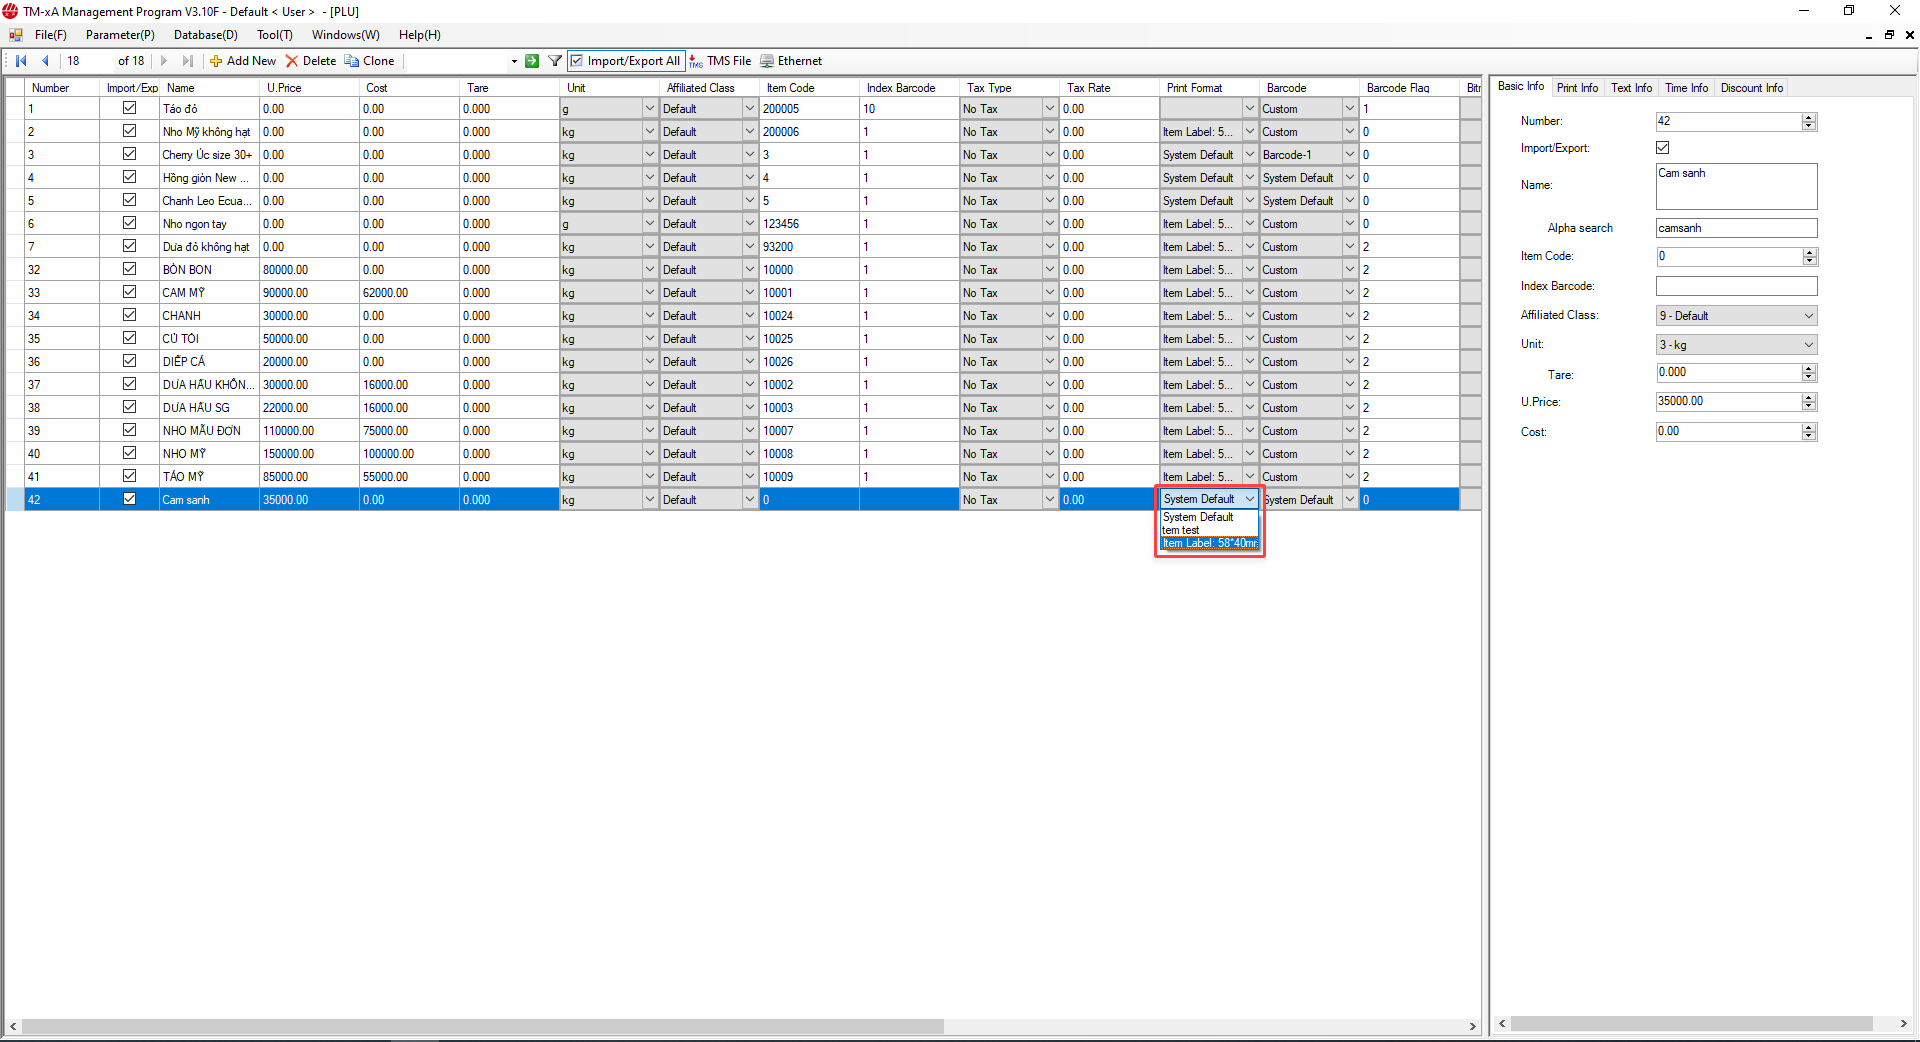Screen dimensions: 1920x1042
Task: Select item code cell '123456'
Action: pyautogui.click(x=809, y=224)
